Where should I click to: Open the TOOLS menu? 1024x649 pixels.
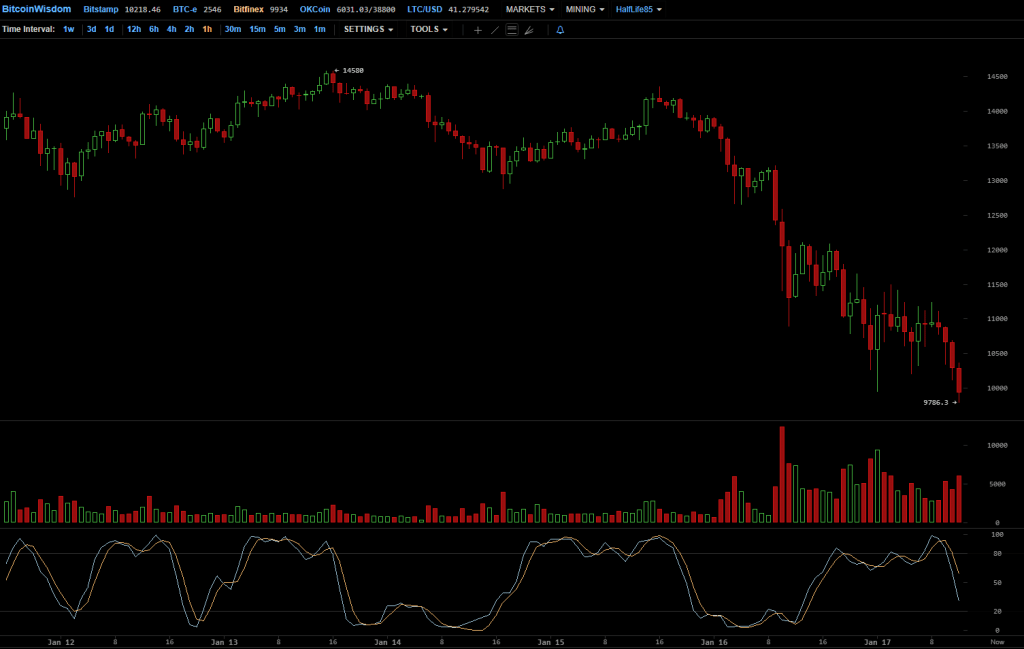pyautogui.click(x=428, y=29)
